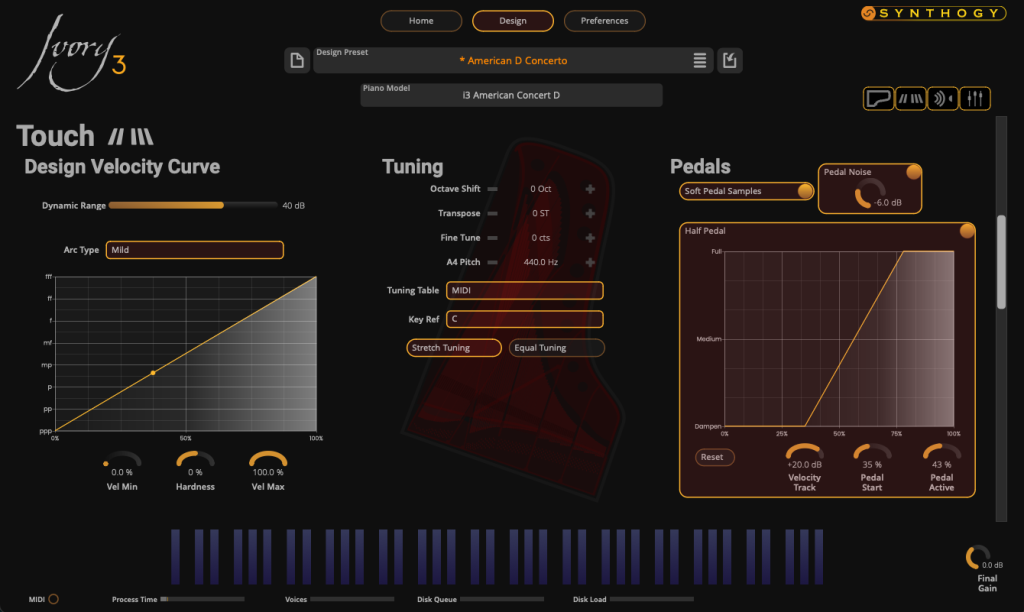Reset the Half Pedal curve
This screenshot has width=1024, height=612.
click(x=714, y=457)
